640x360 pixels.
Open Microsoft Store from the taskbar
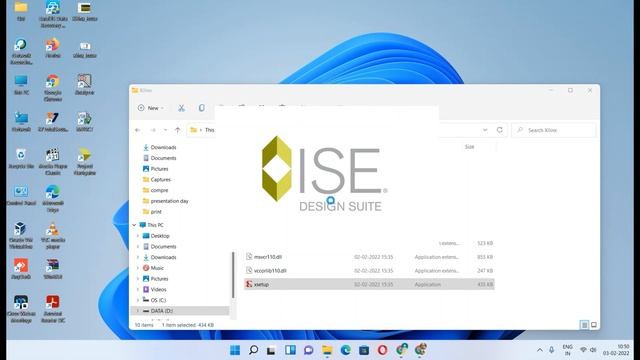click(x=364, y=350)
